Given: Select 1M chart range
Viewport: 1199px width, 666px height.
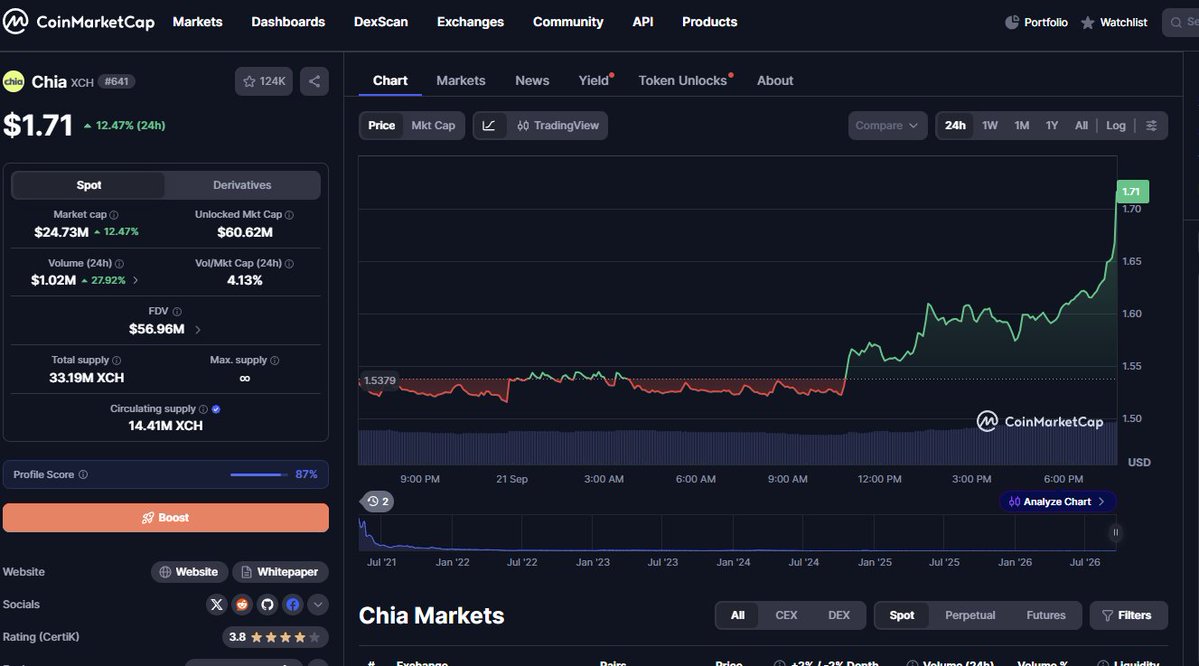Looking at the screenshot, I should point(1022,125).
